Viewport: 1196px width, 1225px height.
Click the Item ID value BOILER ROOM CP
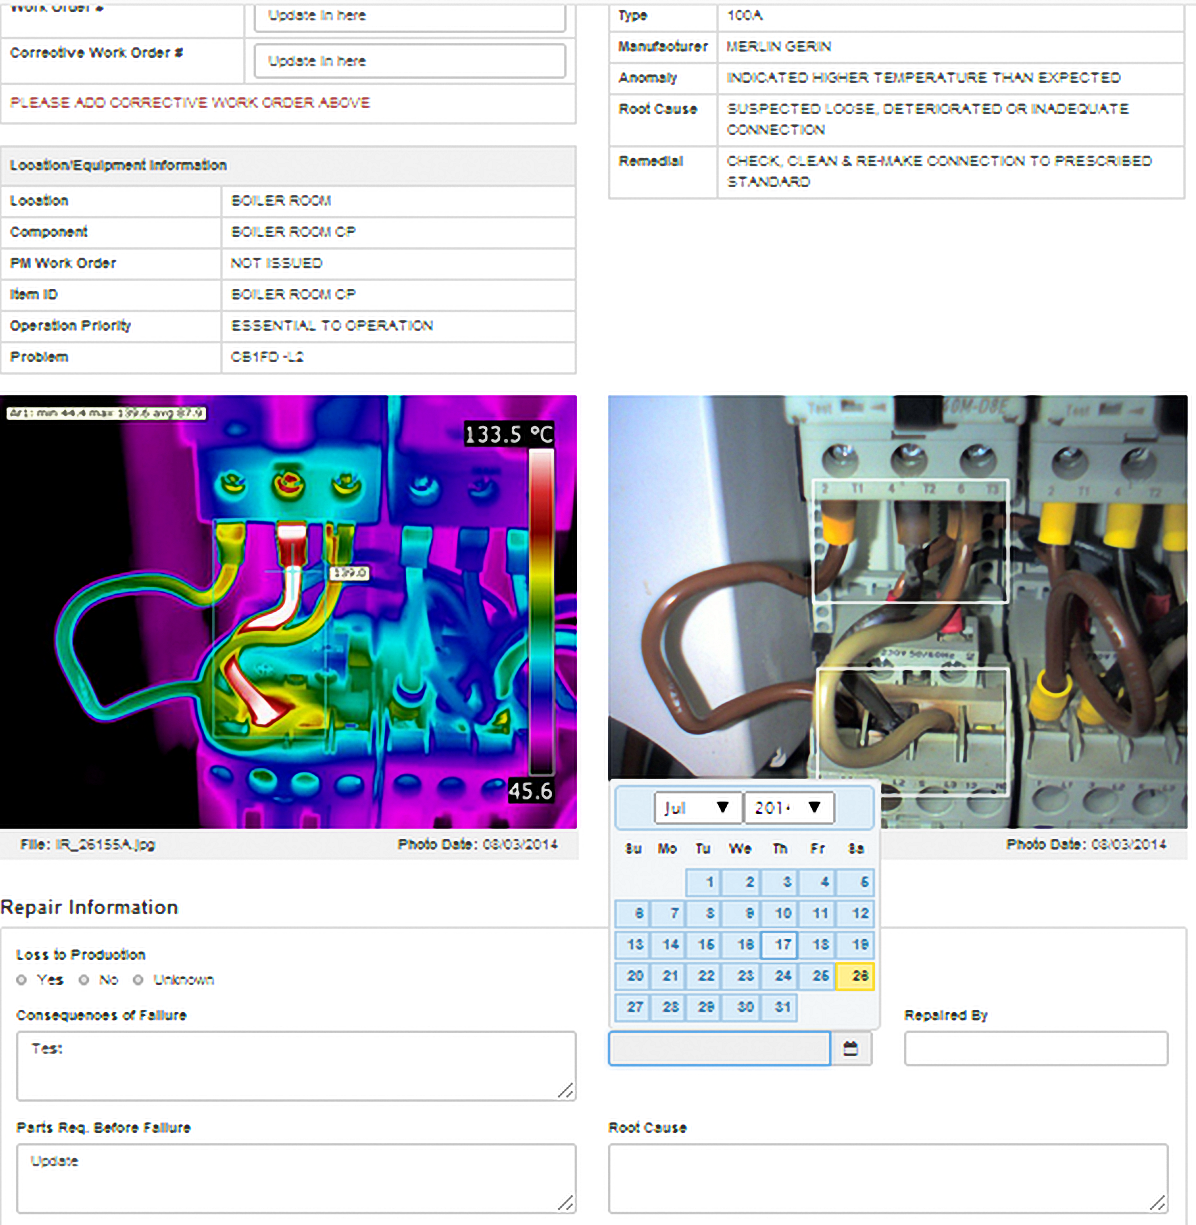click(293, 294)
